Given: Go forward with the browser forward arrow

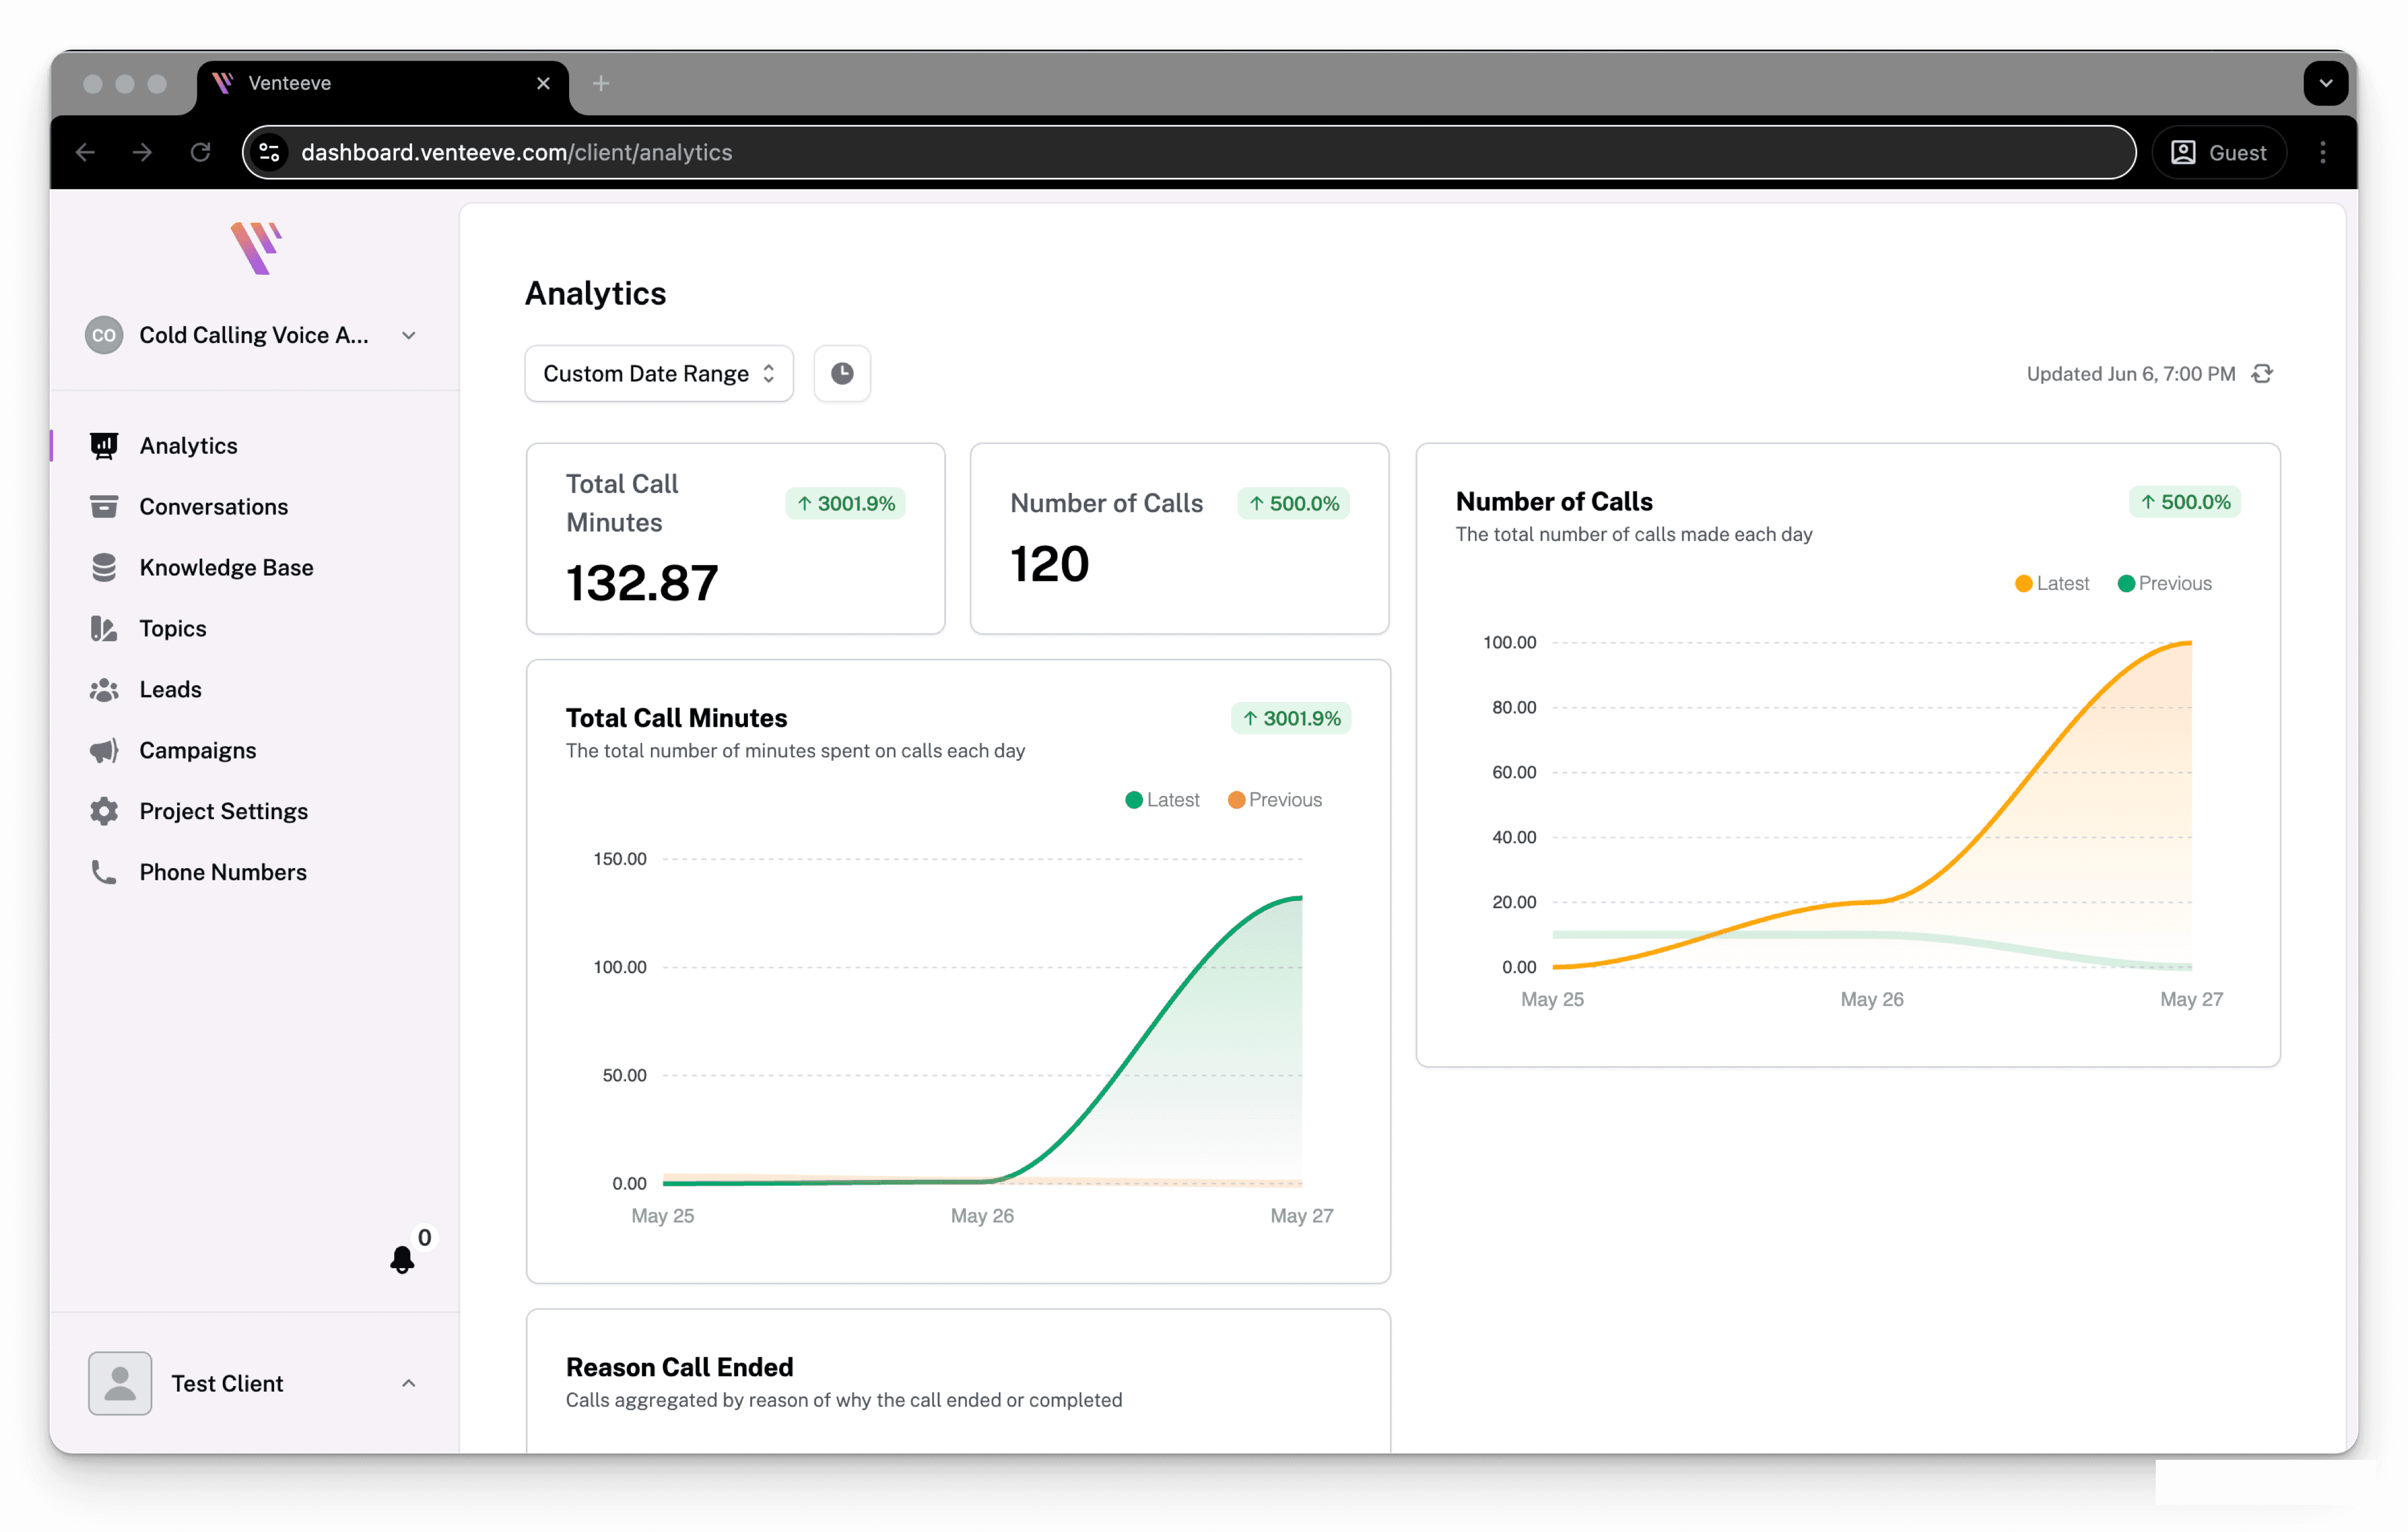Looking at the screenshot, I should pyautogui.click(x=143, y=152).
